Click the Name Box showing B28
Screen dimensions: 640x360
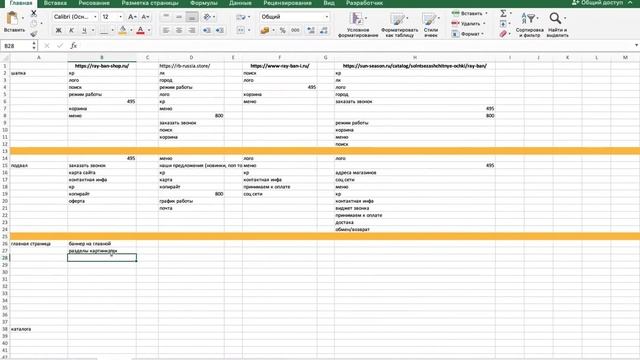click(x=16, y=46)
